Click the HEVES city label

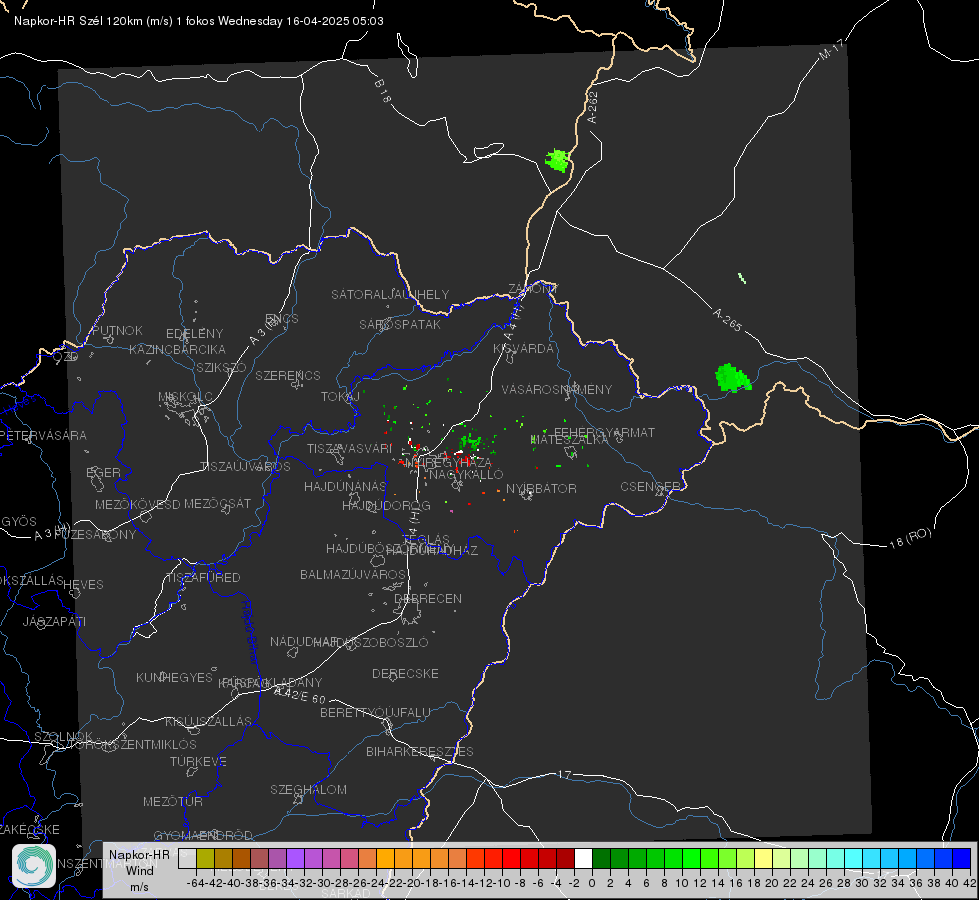(83, 585)
